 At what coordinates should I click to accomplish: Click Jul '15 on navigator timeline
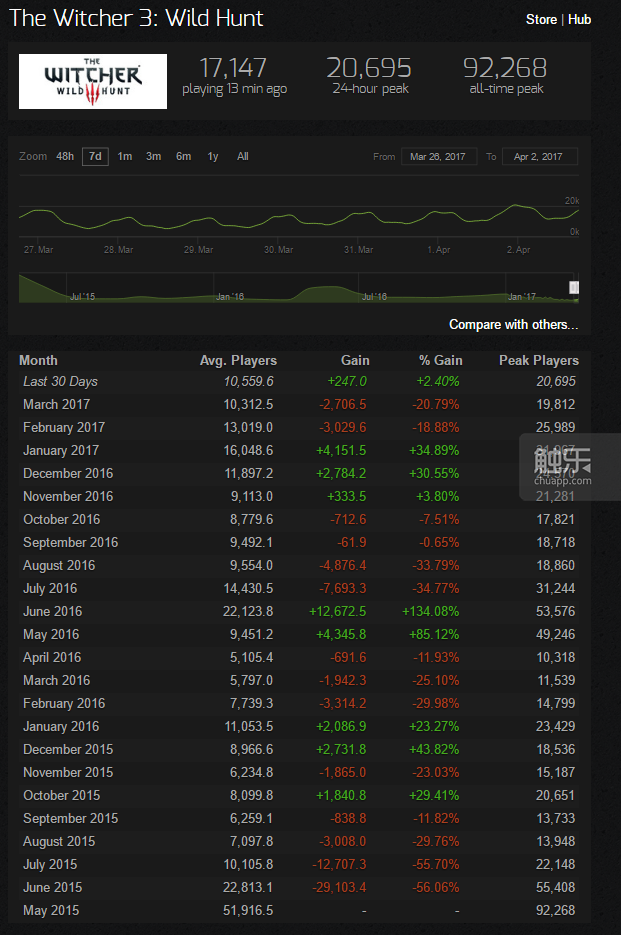point(82,296)
